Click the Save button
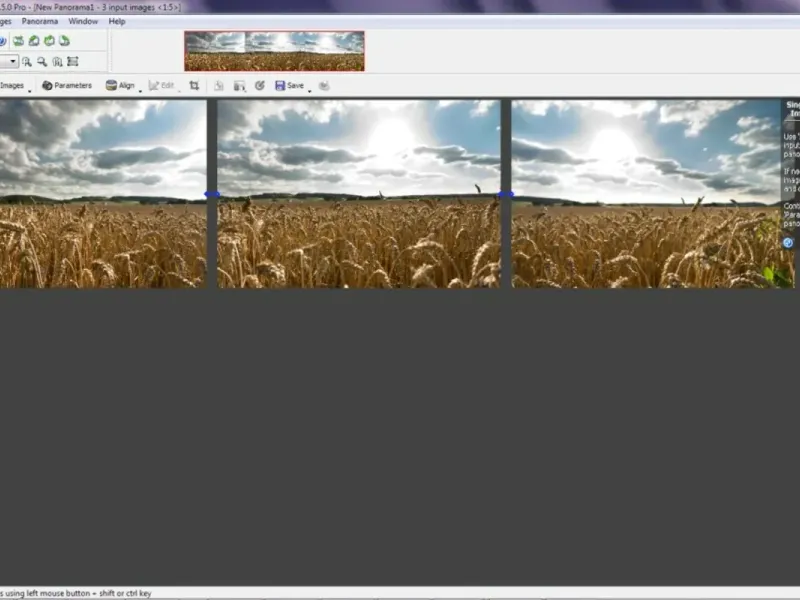 (x=289, y=86)
